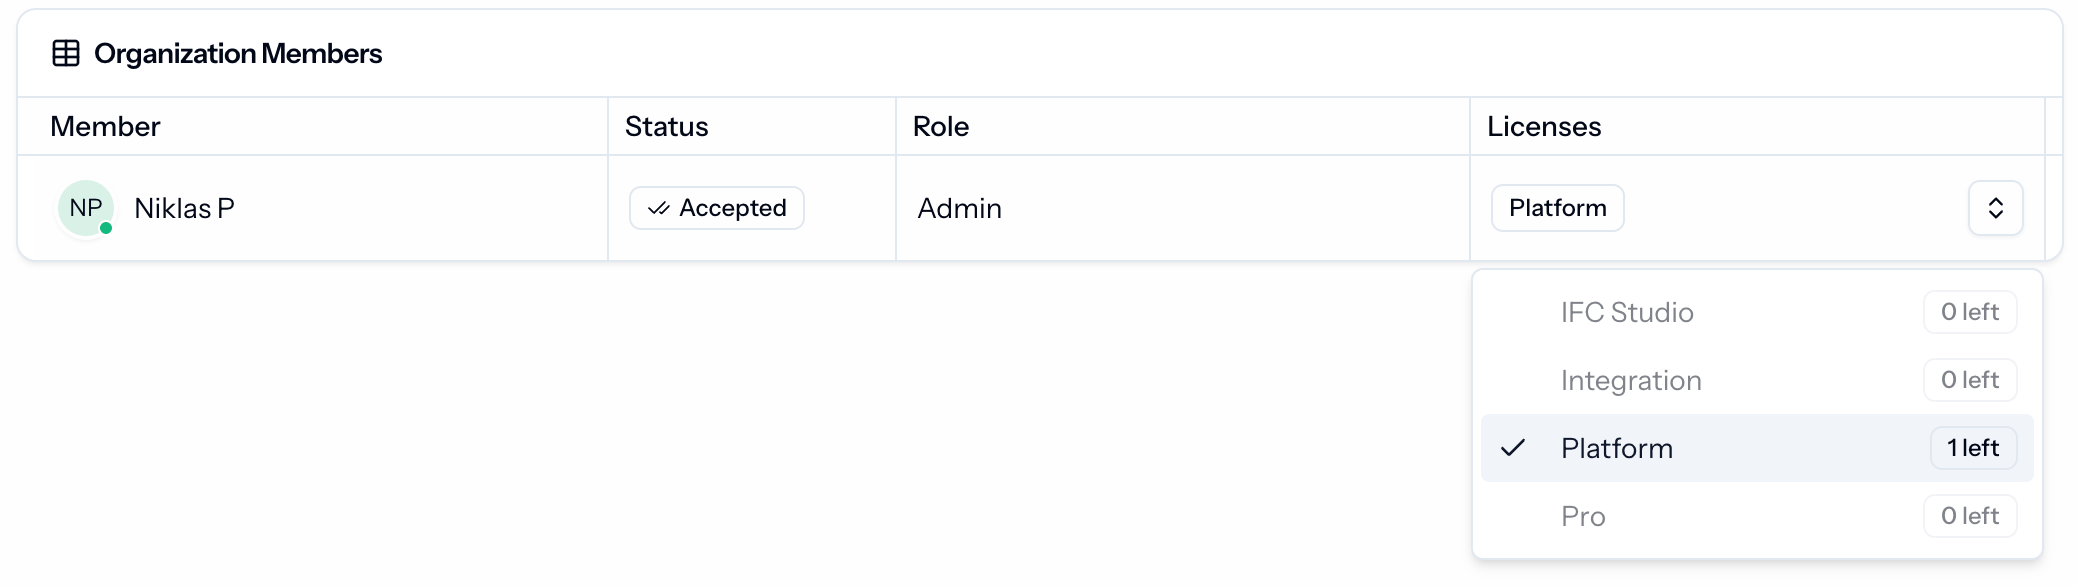Select the Integration license option
2078x586 pixels.
click(1757, 380)
